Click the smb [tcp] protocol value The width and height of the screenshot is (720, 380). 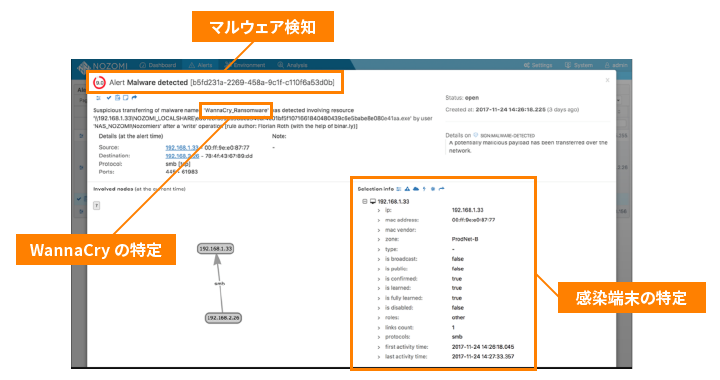coord(178,164)
